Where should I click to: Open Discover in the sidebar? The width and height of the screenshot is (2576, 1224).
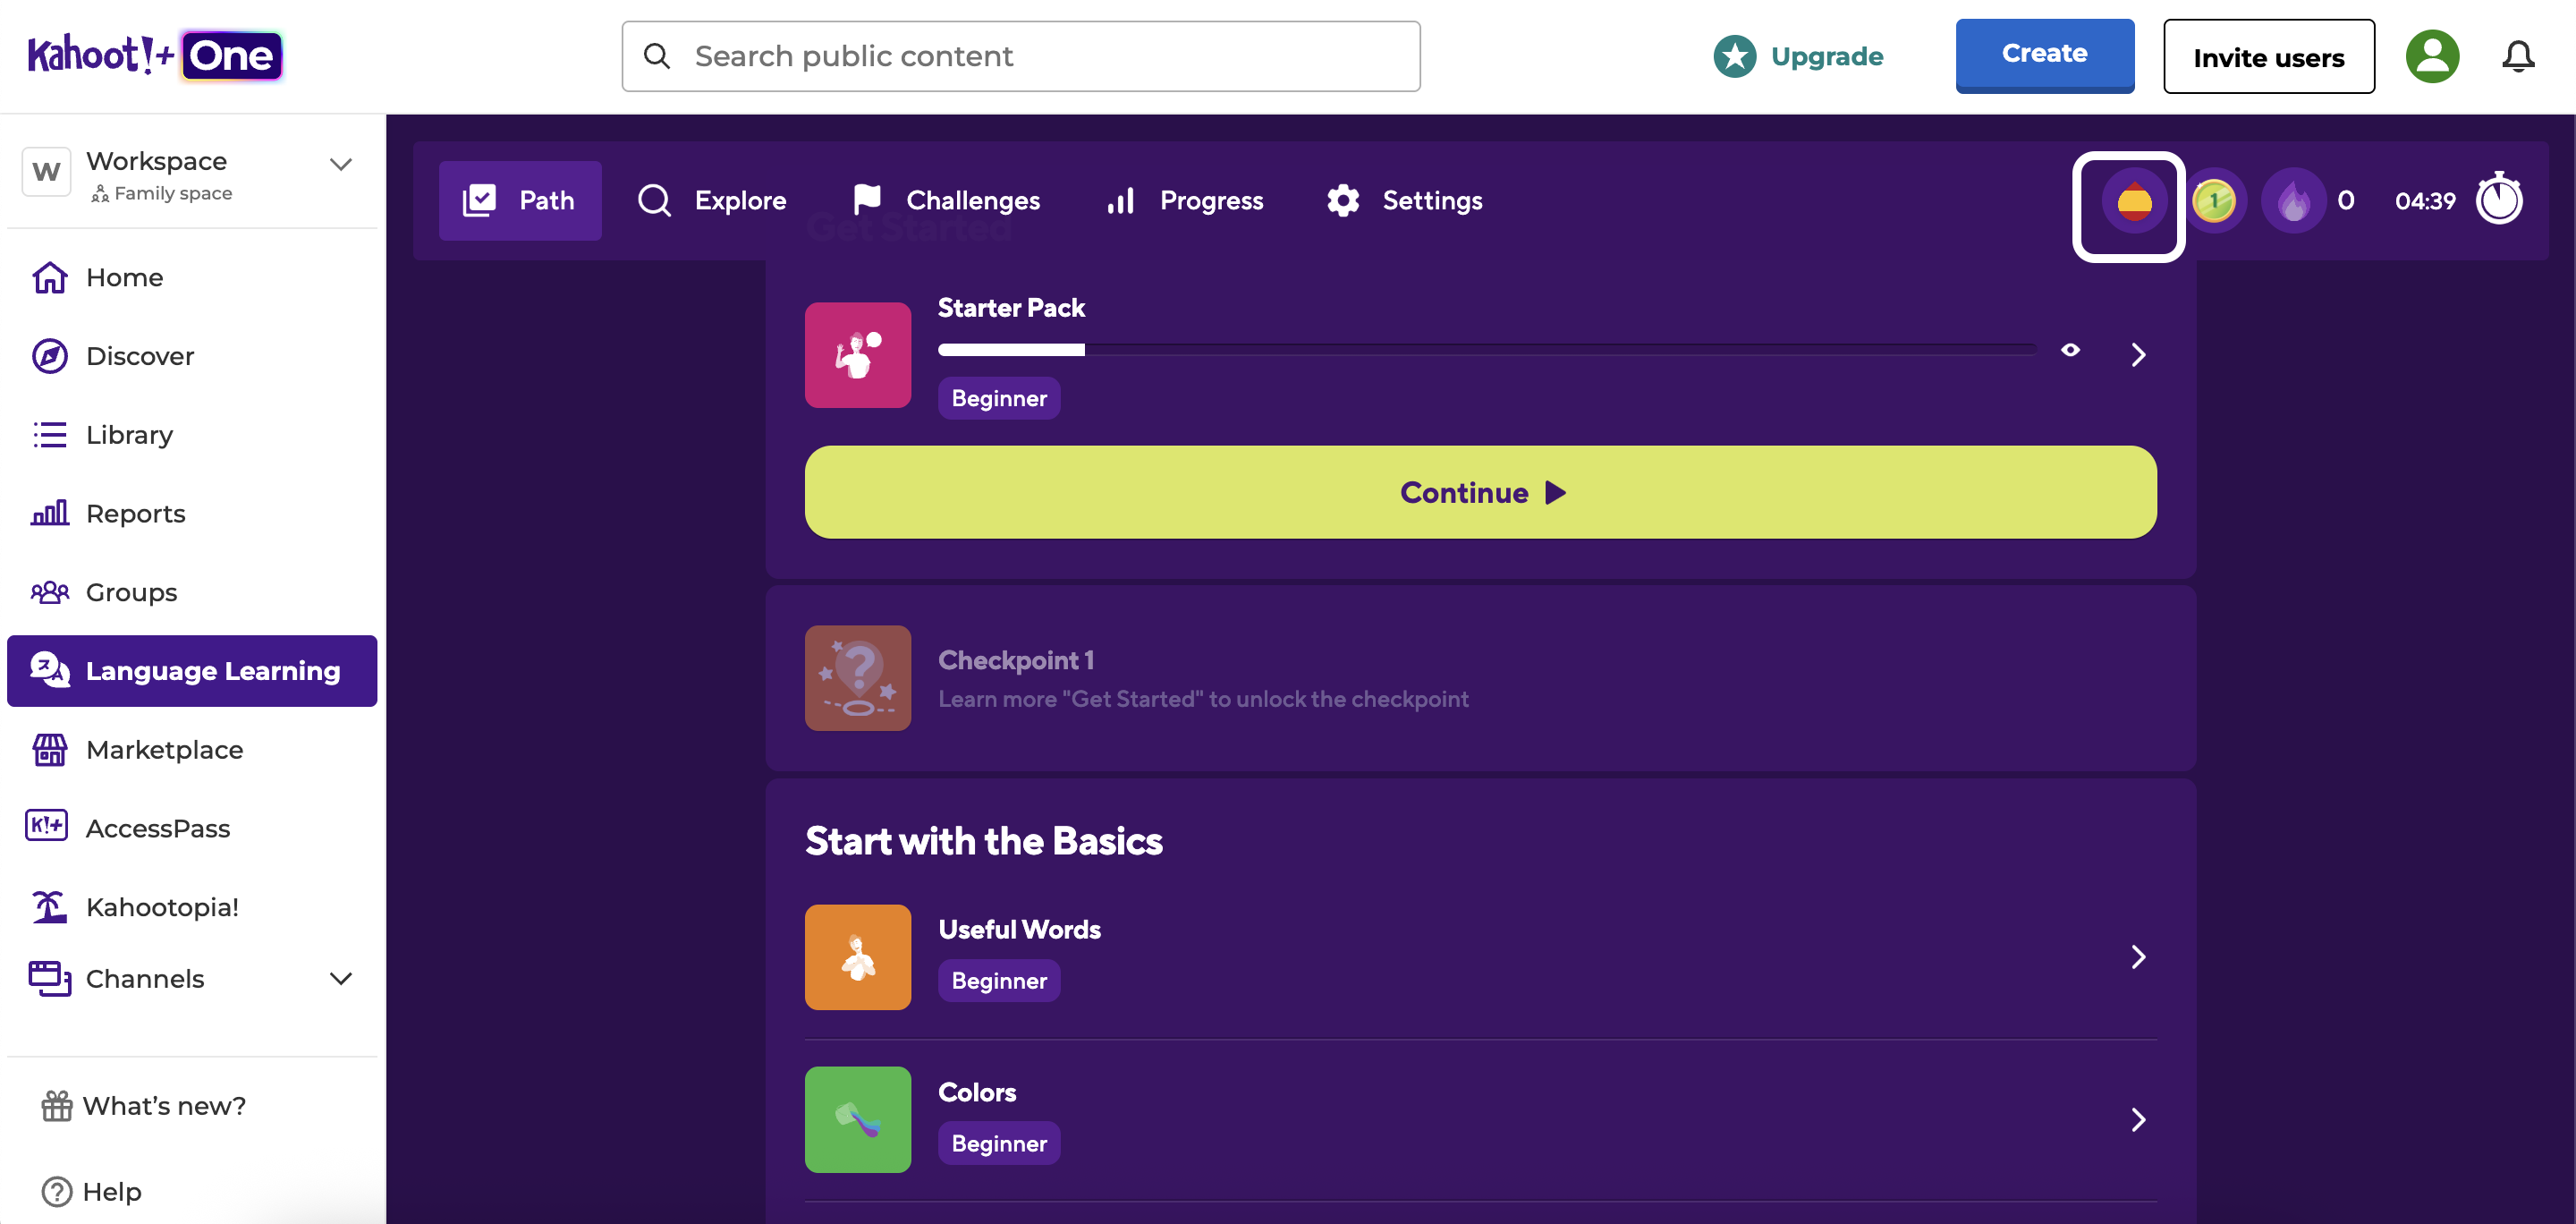click(x=192, y=356)
